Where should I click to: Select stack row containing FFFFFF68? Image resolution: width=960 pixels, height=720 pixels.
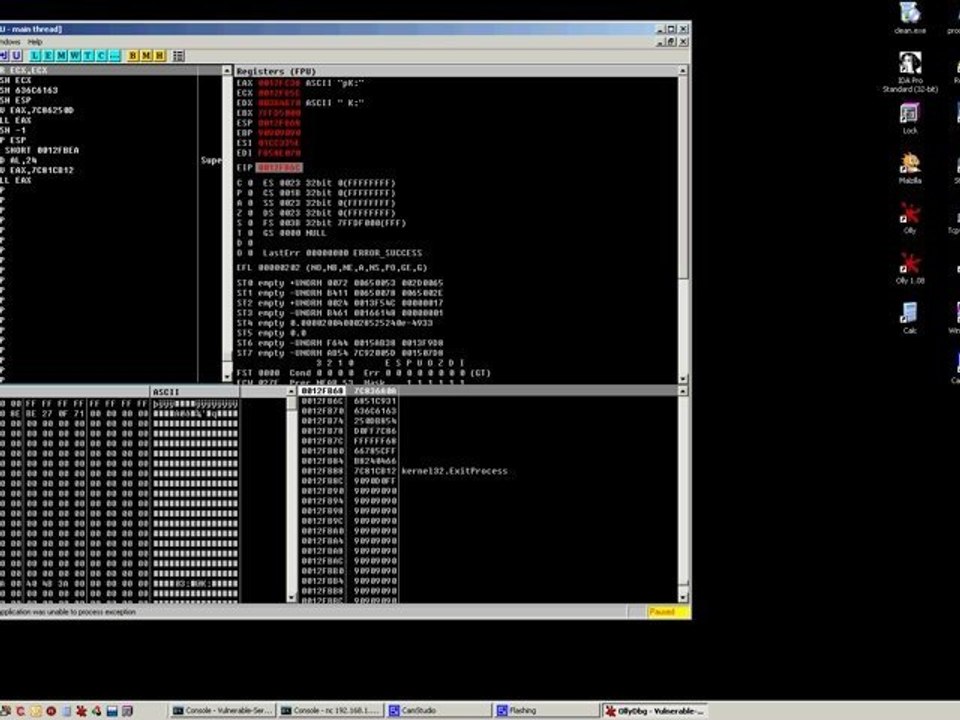point(490,441)
